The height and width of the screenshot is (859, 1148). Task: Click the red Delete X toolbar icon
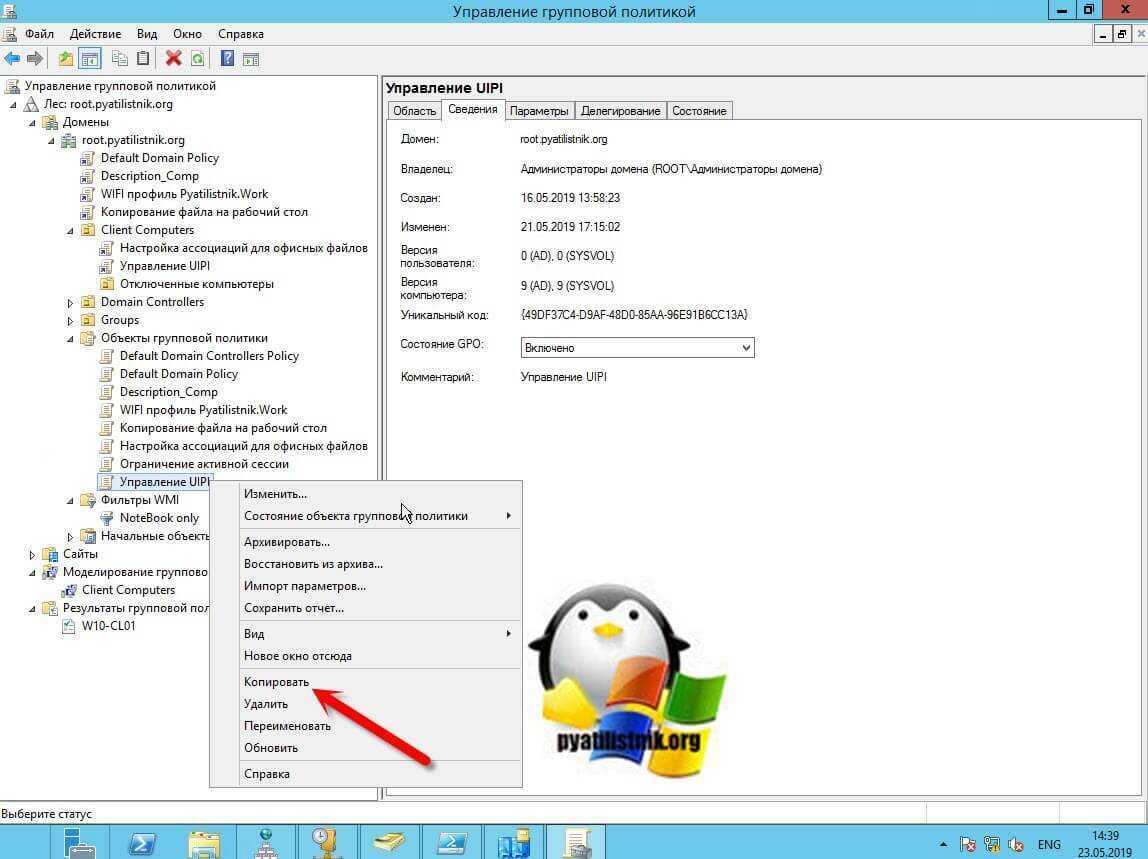pos(173,59)
